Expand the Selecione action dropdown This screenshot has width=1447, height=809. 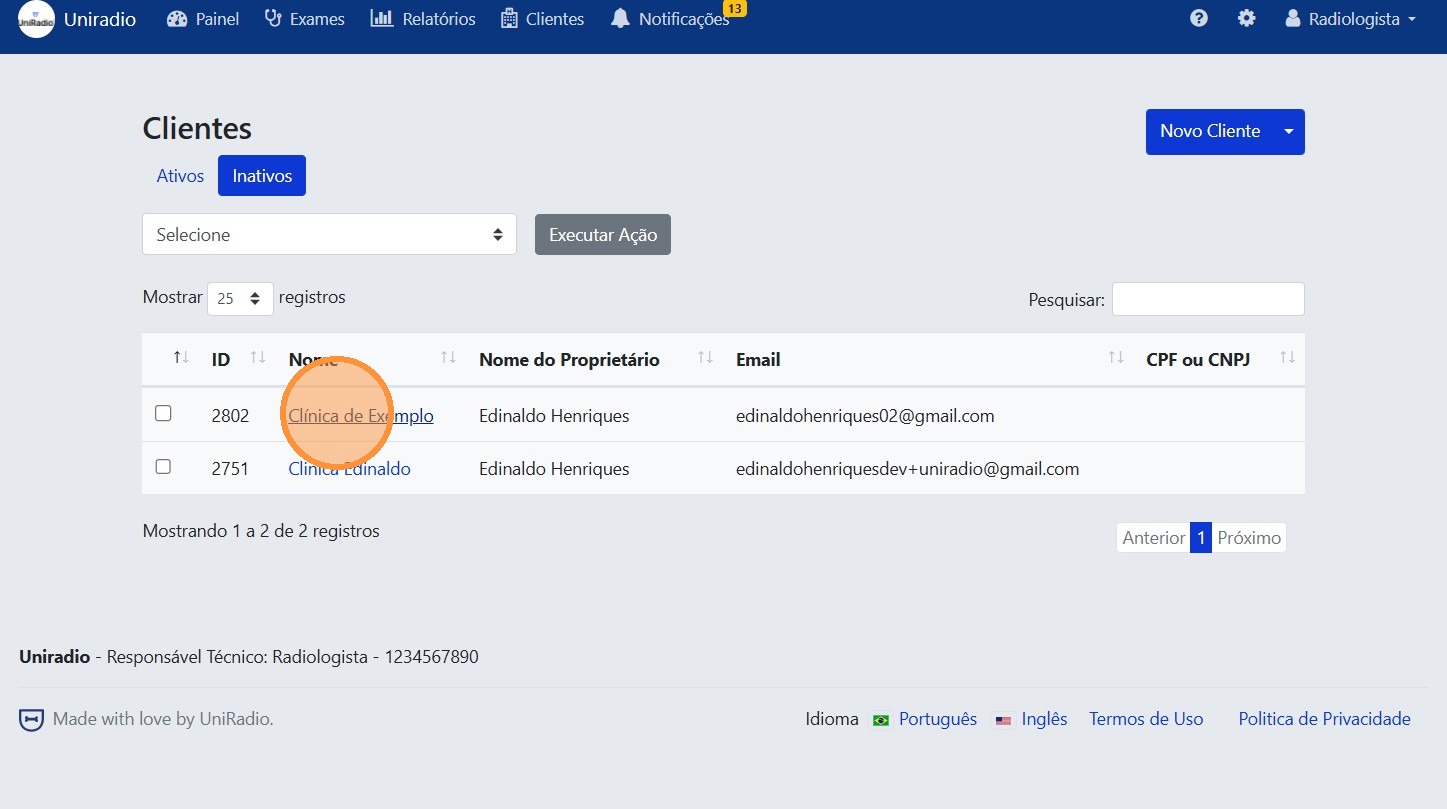(x=329, y=235)
